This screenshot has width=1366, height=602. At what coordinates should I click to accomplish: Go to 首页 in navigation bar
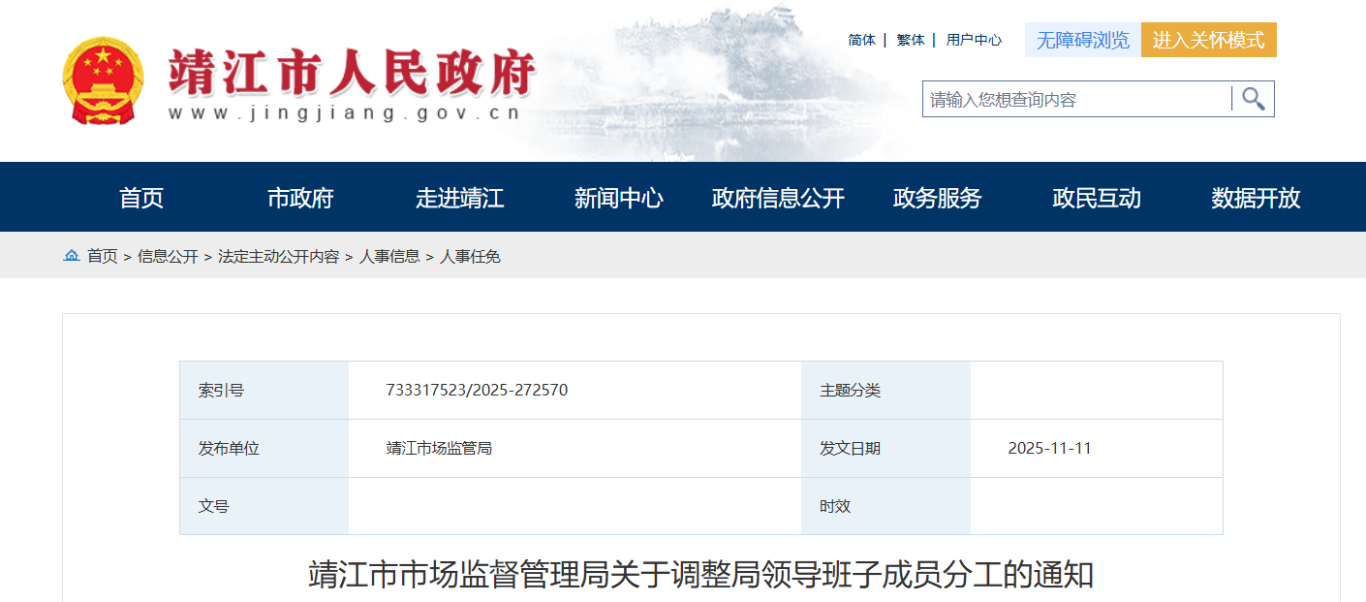[141, 198]
